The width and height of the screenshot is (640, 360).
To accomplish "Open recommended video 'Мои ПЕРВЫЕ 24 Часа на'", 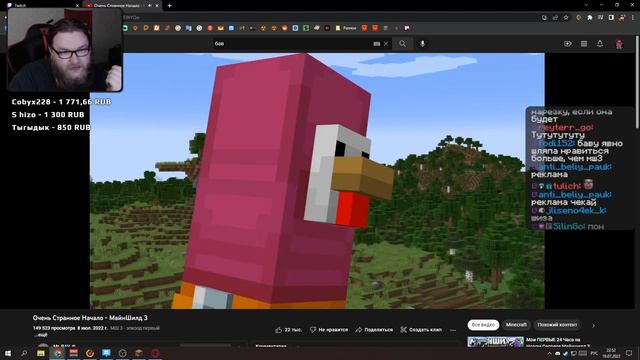I will [553, 340].
